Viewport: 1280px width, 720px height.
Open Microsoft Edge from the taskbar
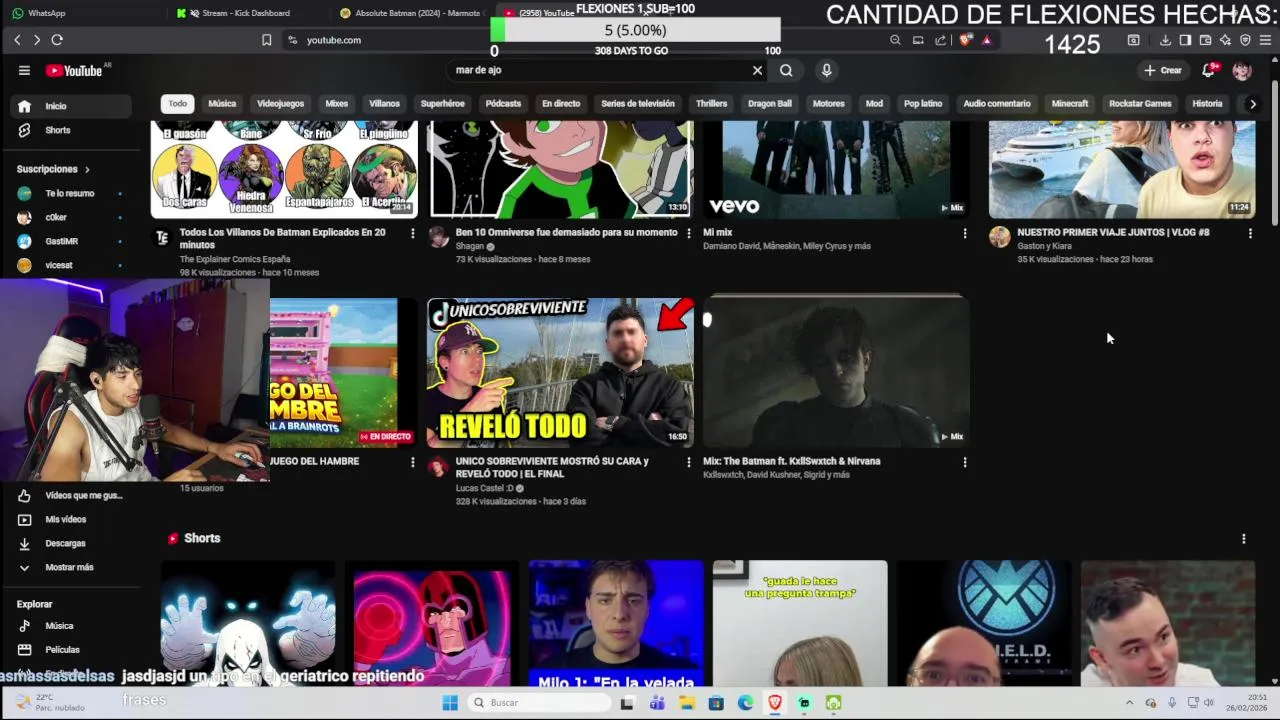click(x=745, y=703)
